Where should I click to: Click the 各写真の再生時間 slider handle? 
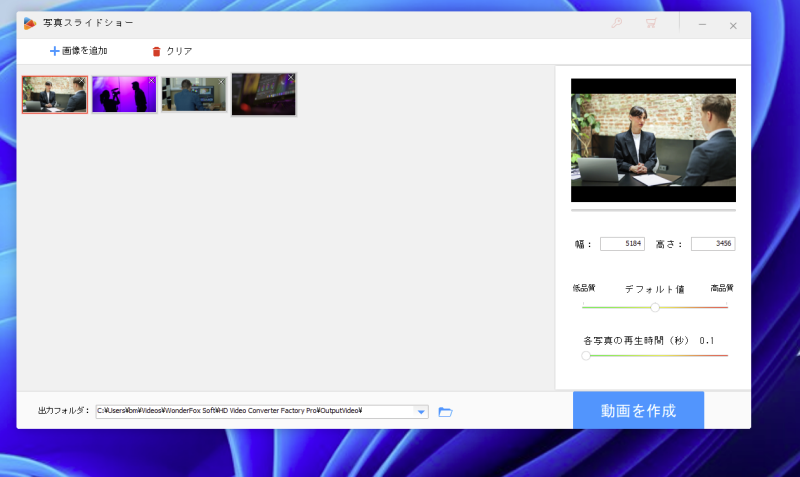pyautogui.click(x=586, y=355)
